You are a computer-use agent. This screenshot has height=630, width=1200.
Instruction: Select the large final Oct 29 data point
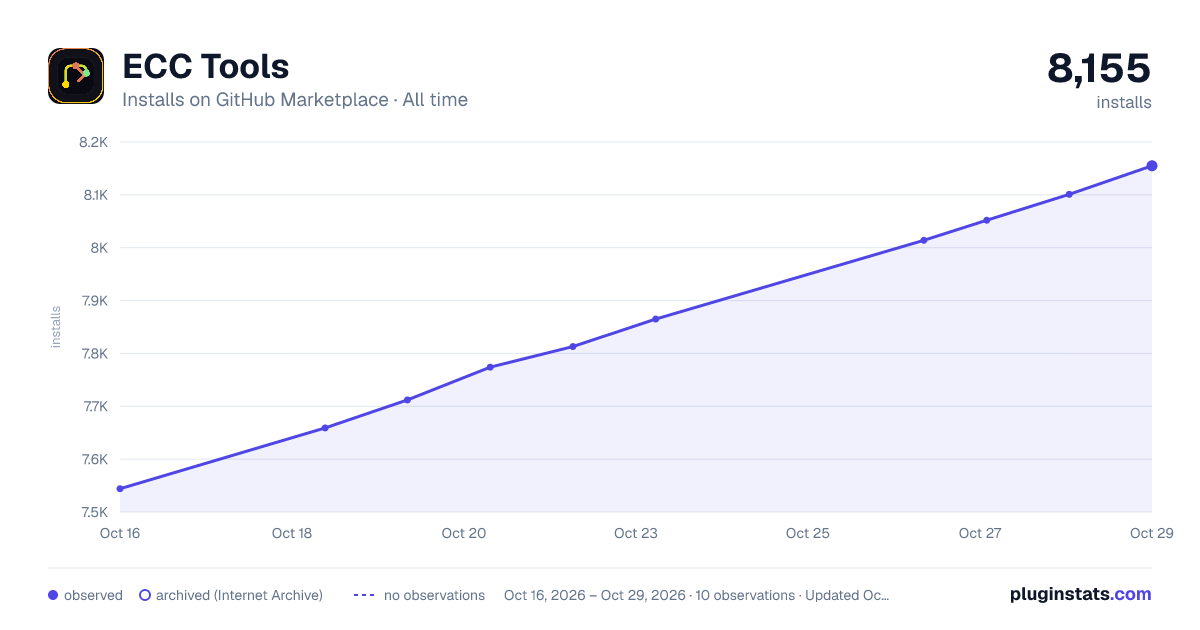tap(1152, 166)
